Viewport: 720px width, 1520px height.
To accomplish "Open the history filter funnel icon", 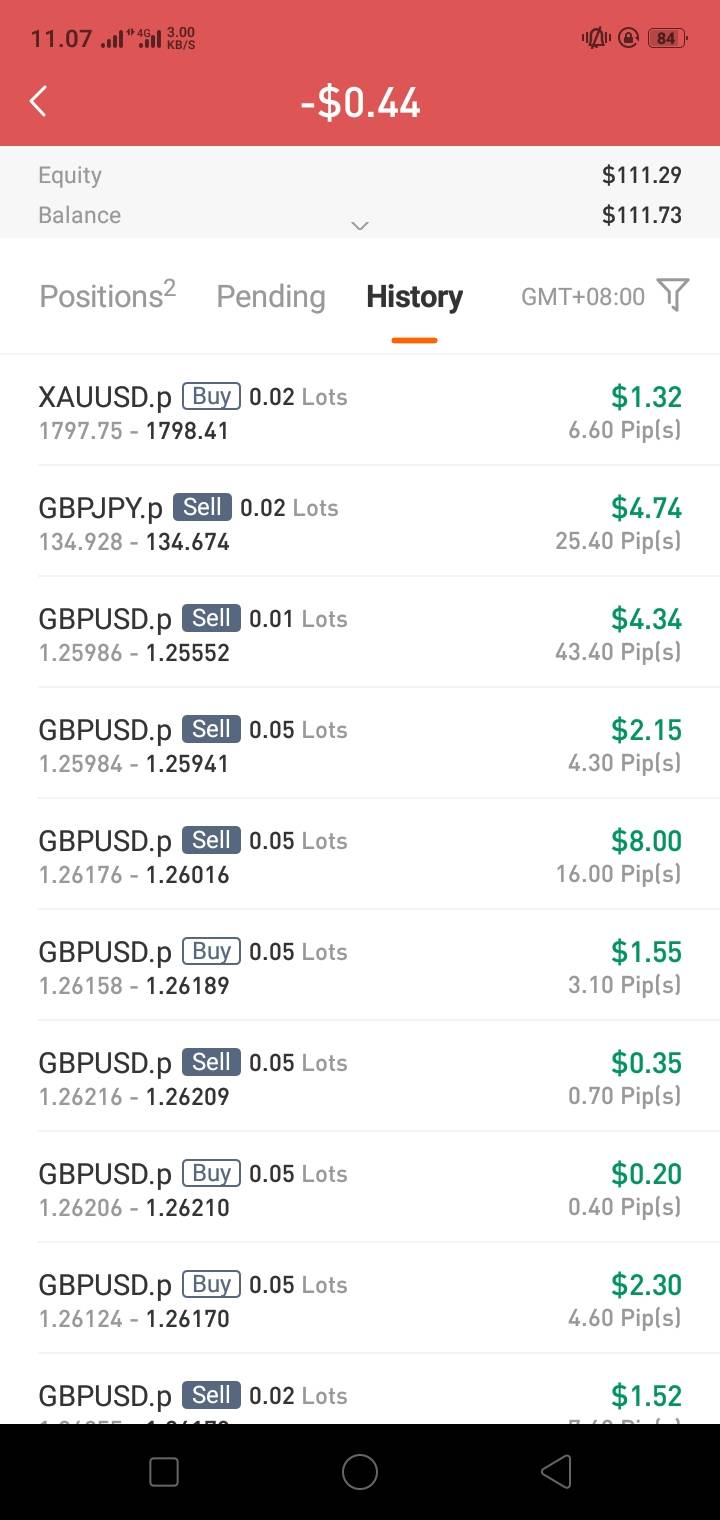I will (x=674, y=295).
